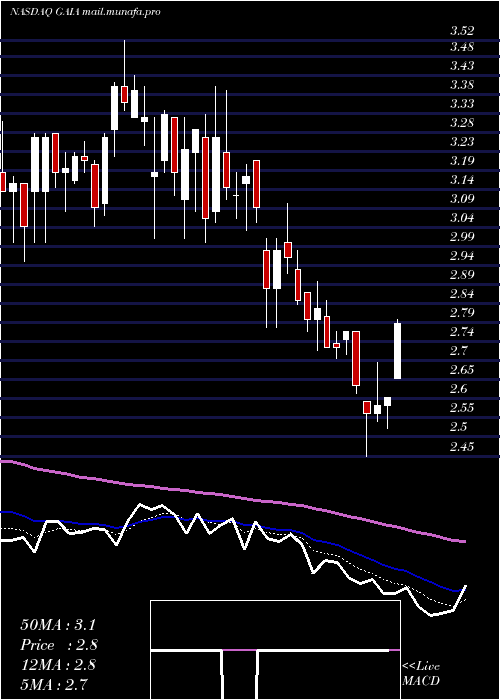Image resolution: width=500 pixels, height=700 pixels.
Task: Click the 3.33 price axis label
Action: point(462,104)
